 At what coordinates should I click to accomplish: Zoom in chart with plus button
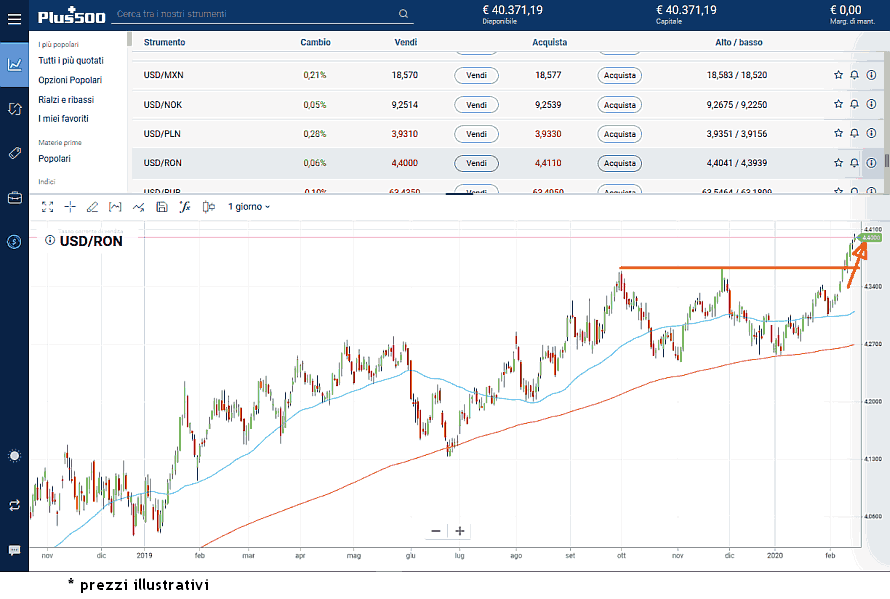[460, 531]
